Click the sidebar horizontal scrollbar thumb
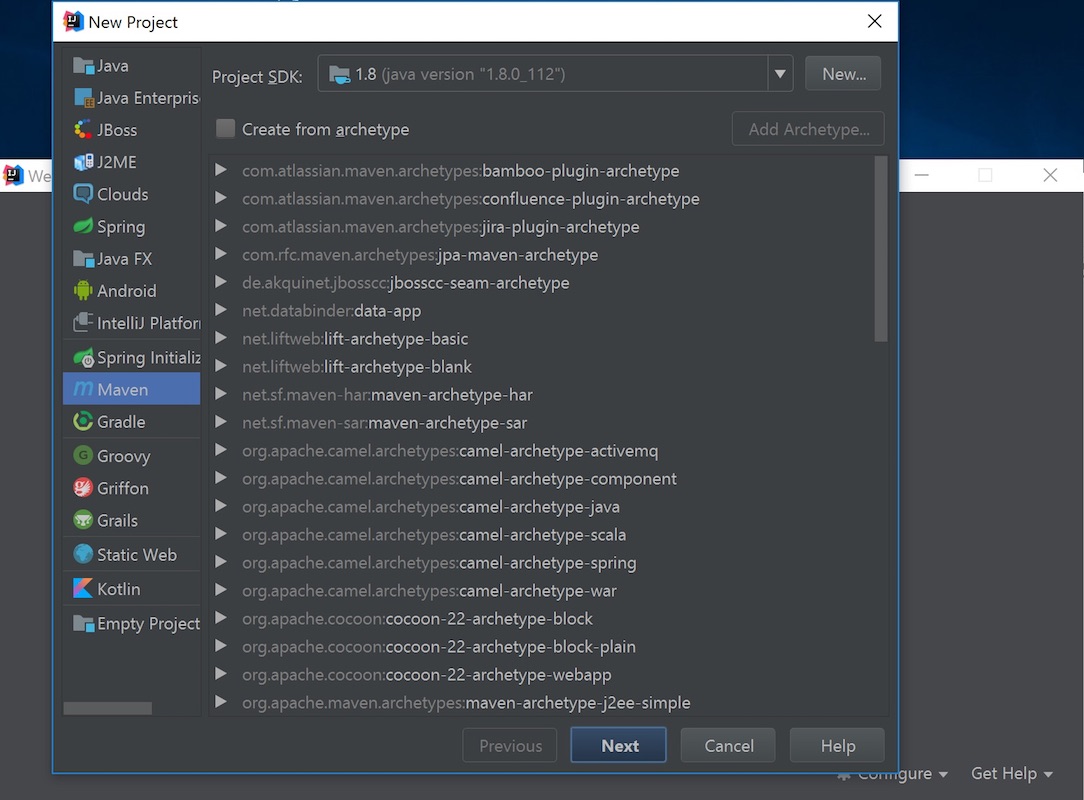 107,708
